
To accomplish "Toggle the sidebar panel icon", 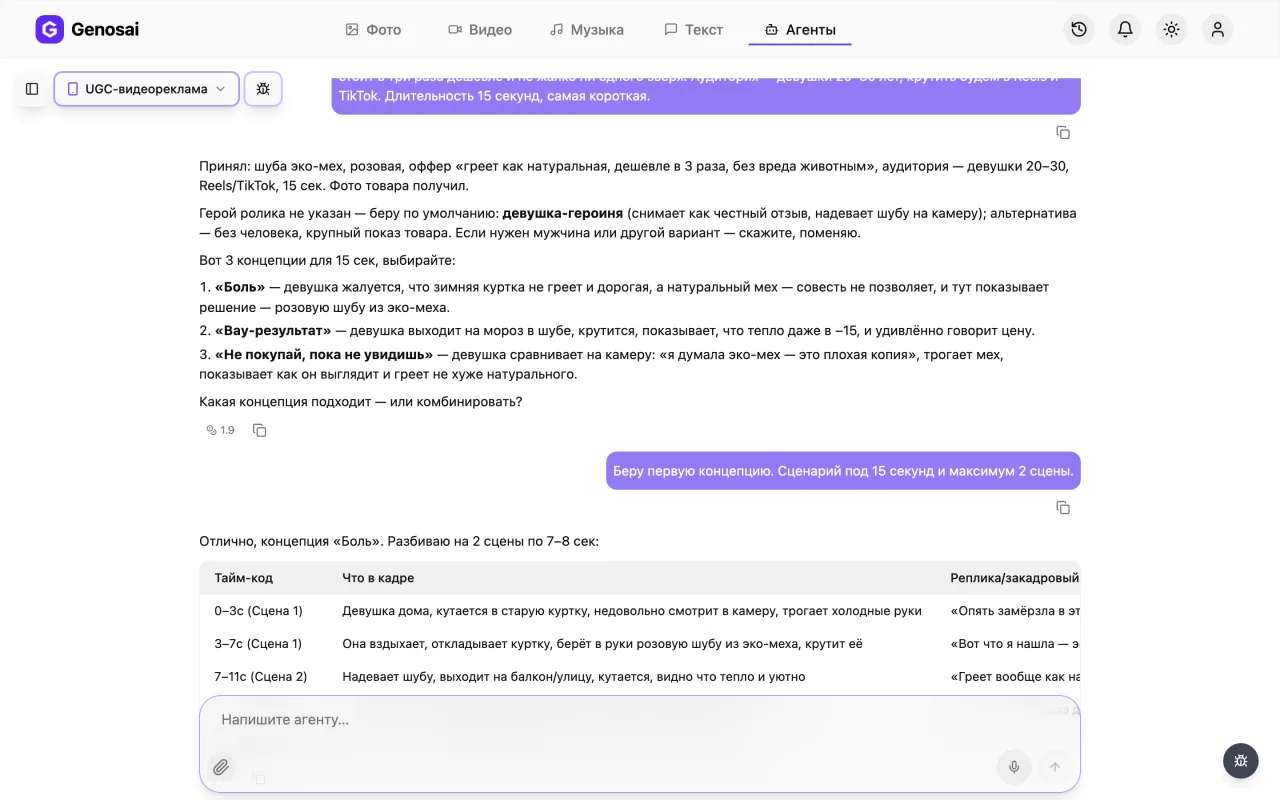I will 32,89.
